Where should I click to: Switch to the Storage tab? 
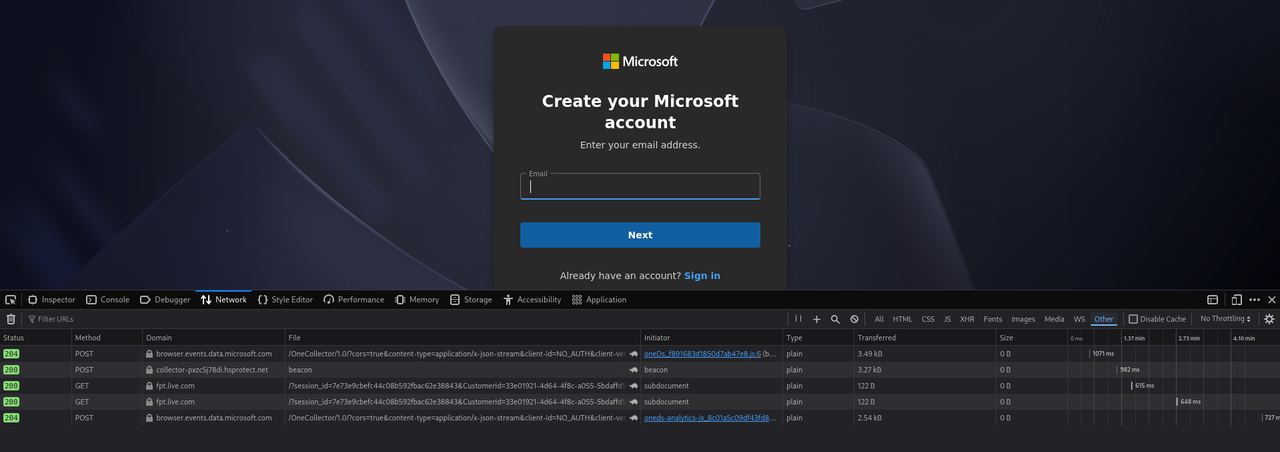pyautogui.click(x=470, y=299)
